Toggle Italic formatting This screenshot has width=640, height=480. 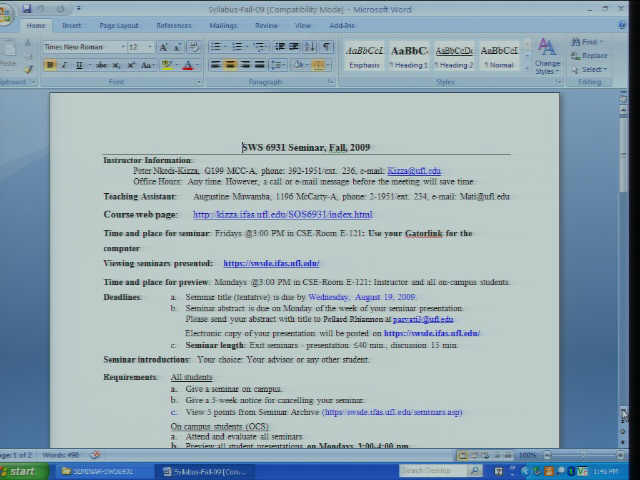[64, 65]
